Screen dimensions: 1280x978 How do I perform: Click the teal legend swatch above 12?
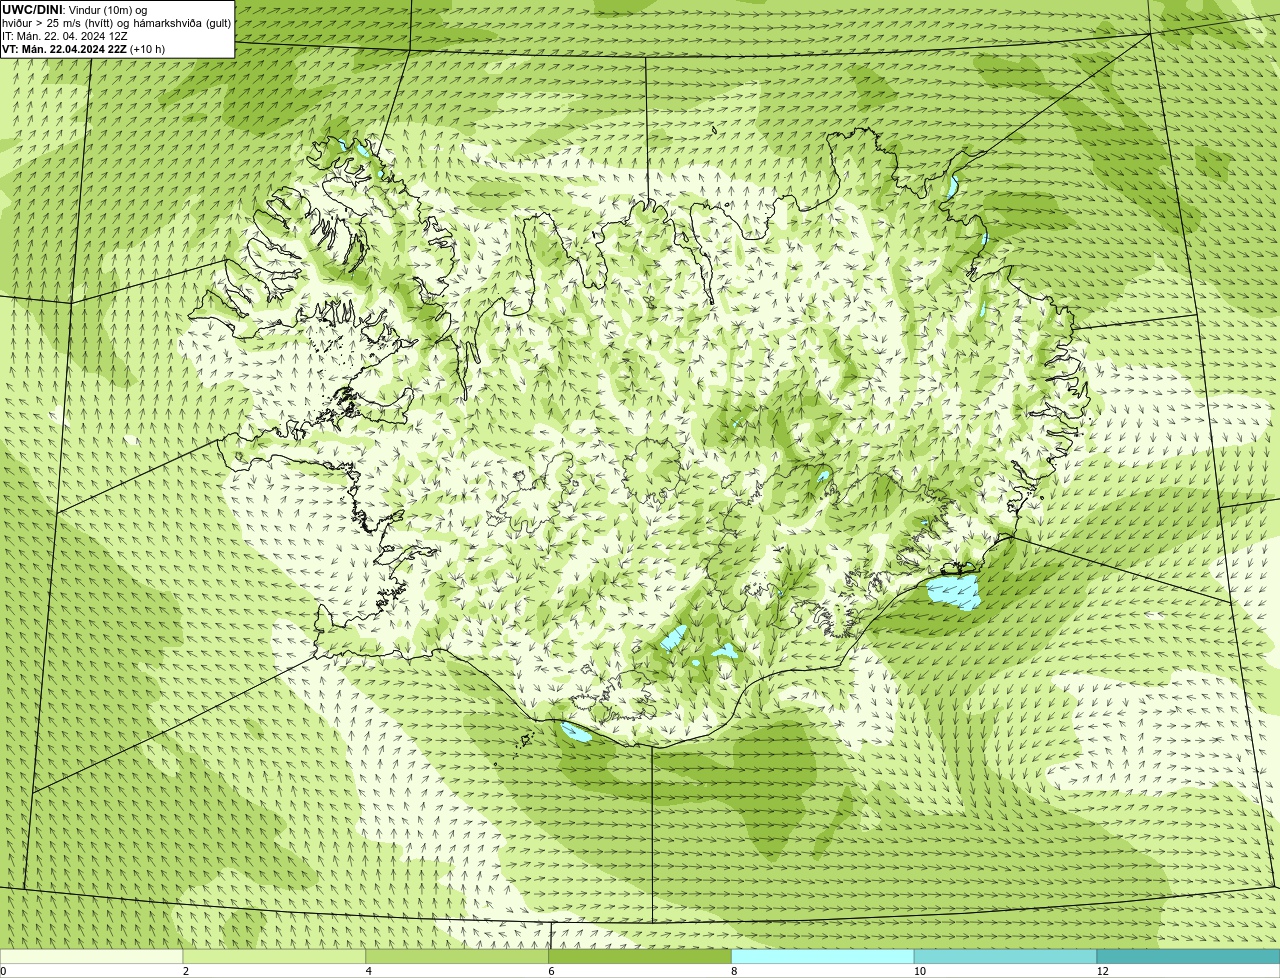[1188, 956]
